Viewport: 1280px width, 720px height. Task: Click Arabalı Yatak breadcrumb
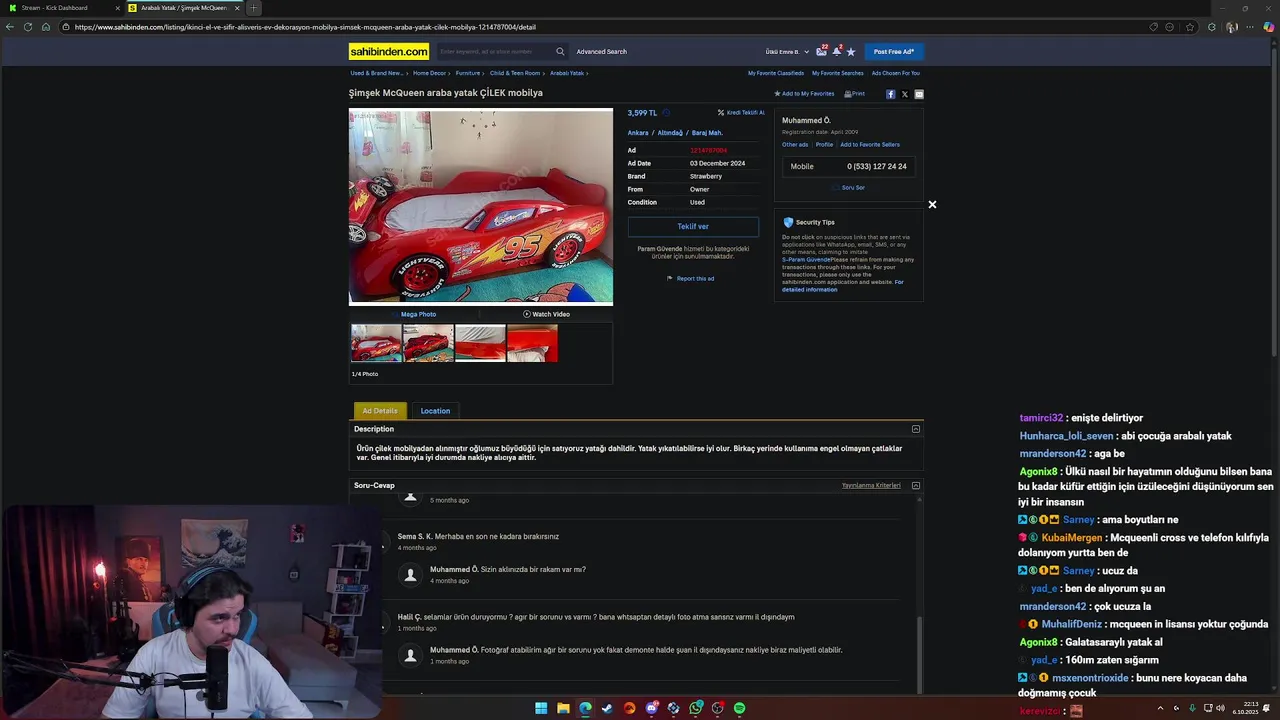pyautogui.click(x=567, y=73)
